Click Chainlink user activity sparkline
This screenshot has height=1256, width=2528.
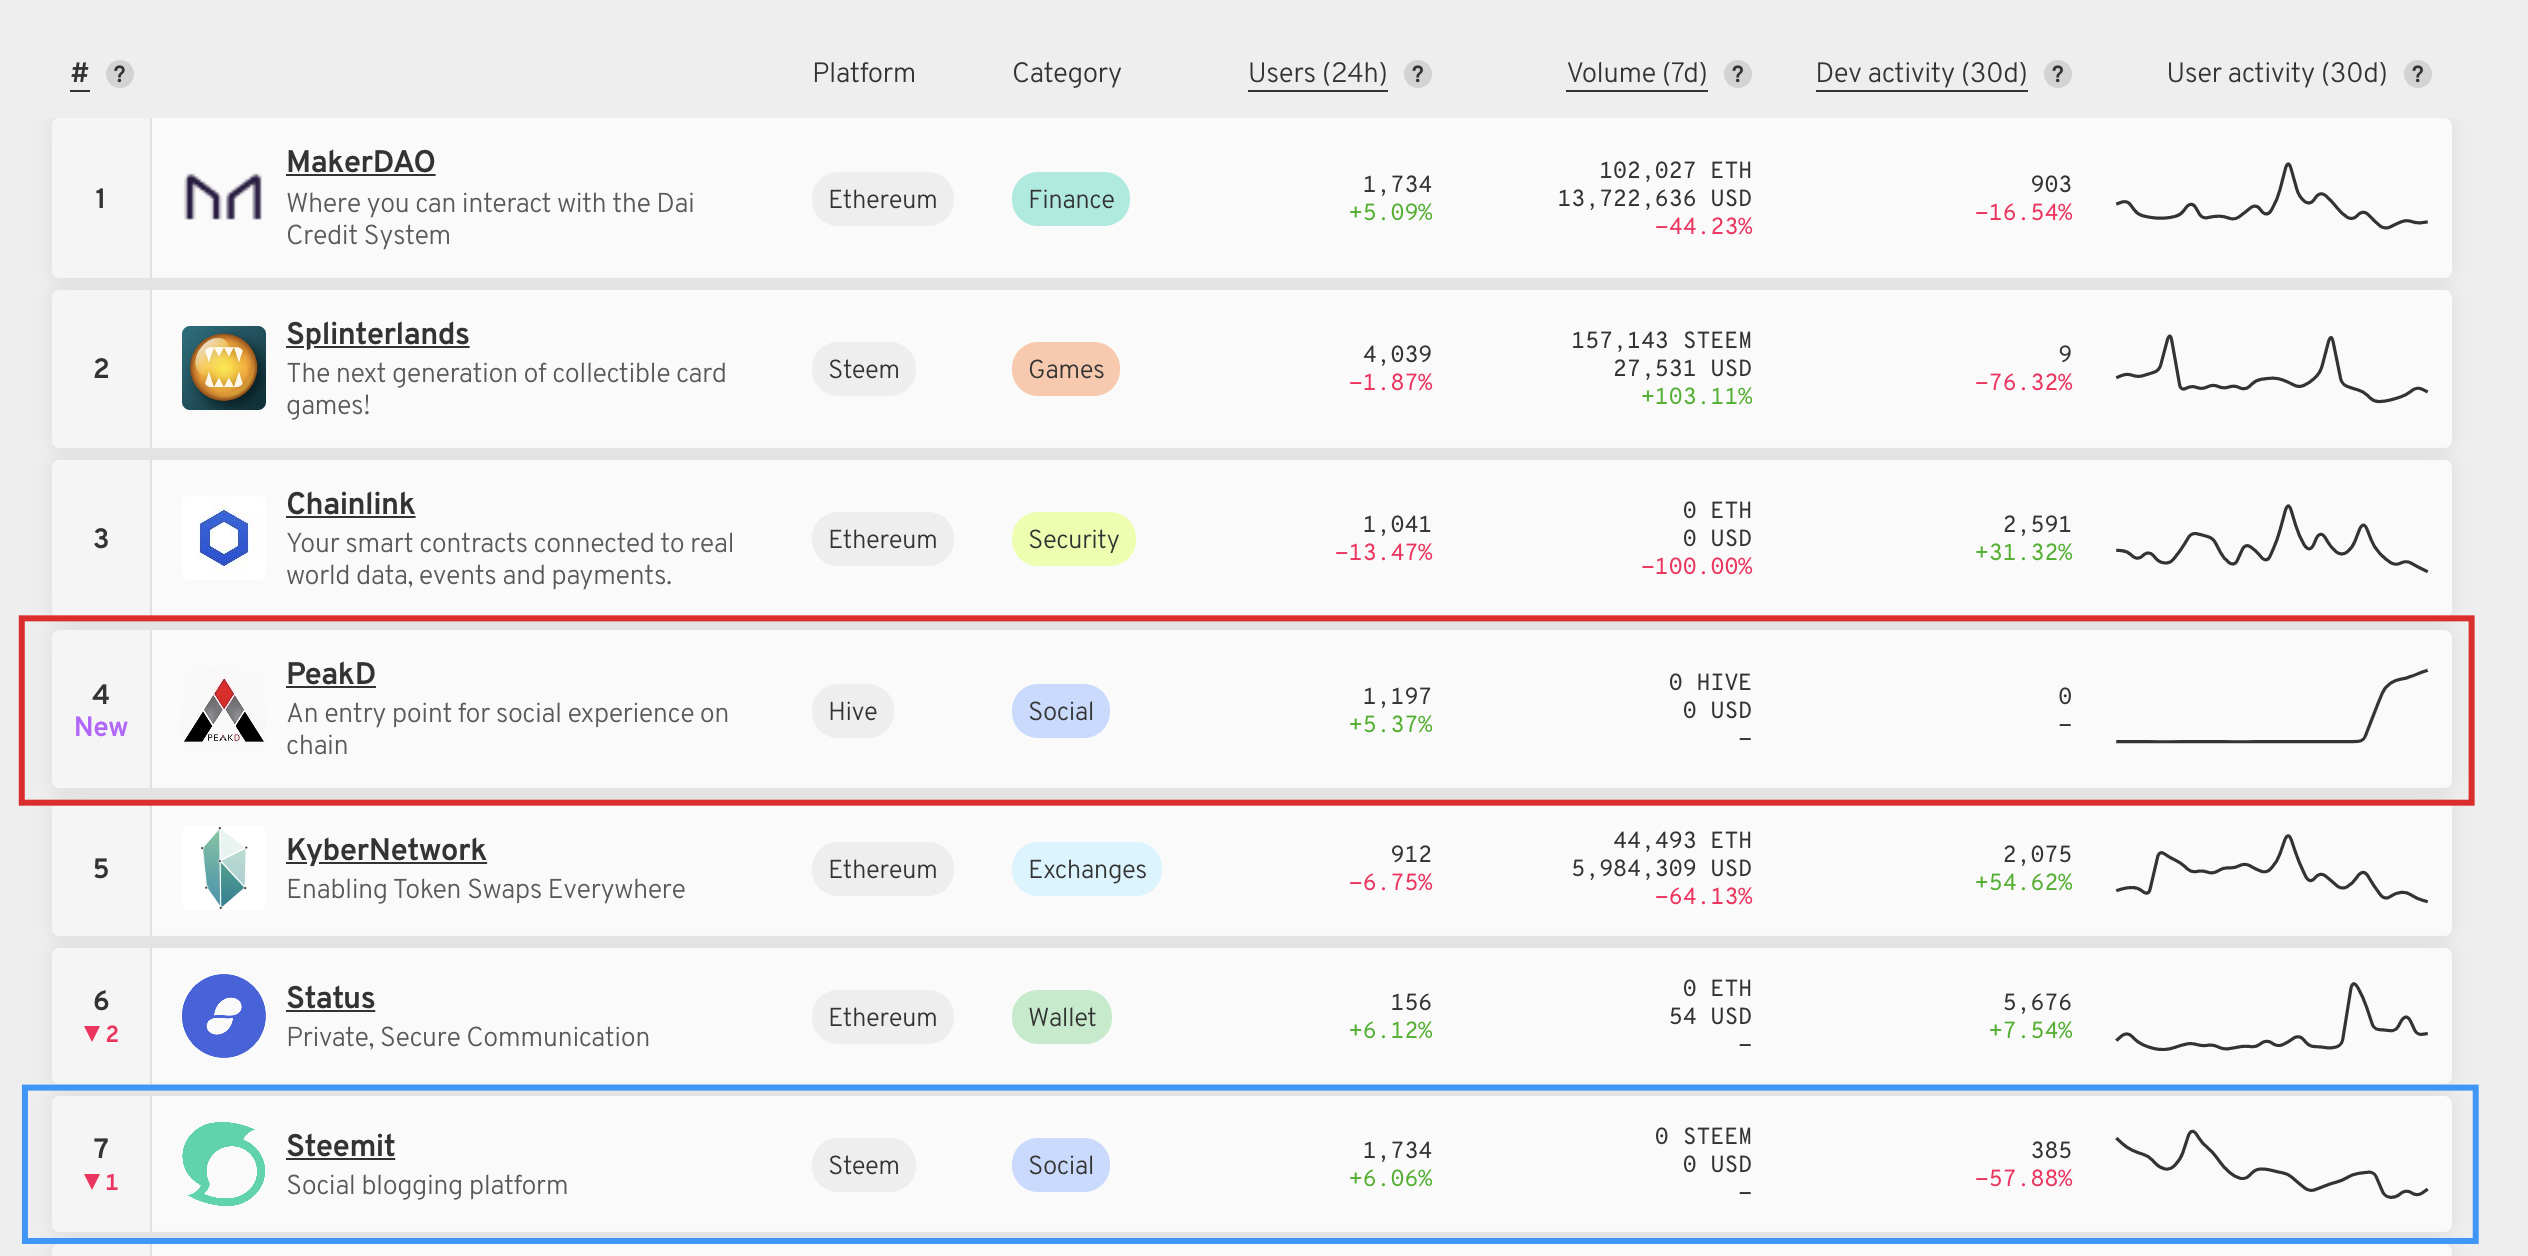click(x=2272, y=538)
